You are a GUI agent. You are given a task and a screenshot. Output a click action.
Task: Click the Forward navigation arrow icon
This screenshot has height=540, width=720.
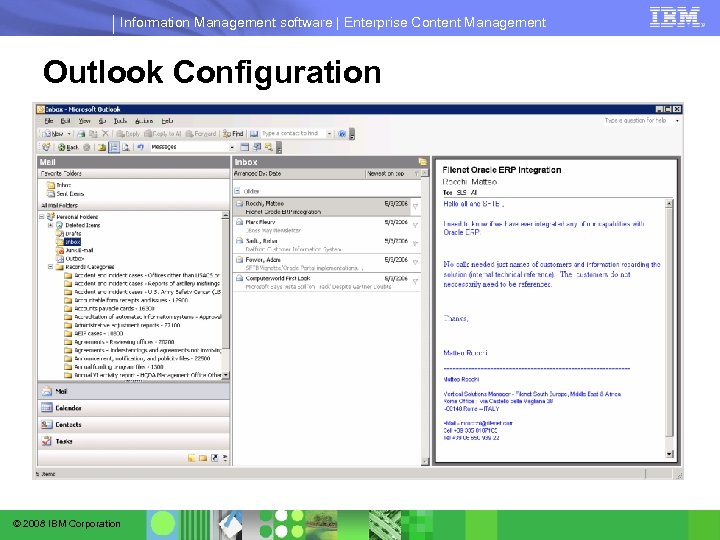pyautogui.click(x=86, y=147)
